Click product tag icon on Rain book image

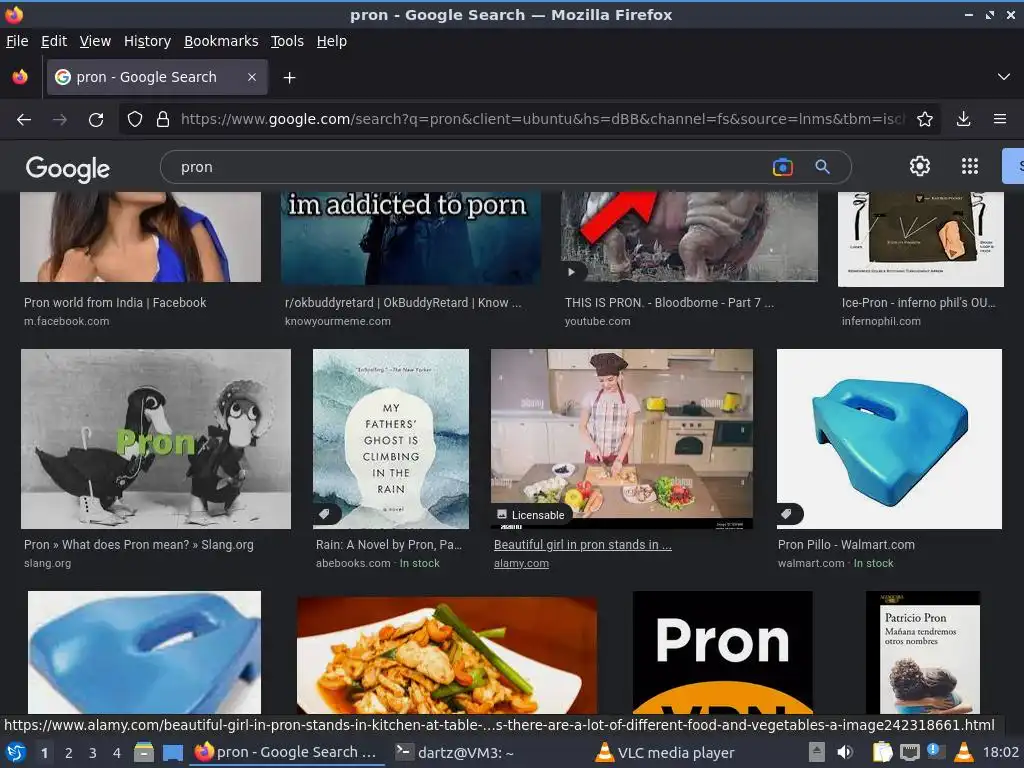coord(324,514)
